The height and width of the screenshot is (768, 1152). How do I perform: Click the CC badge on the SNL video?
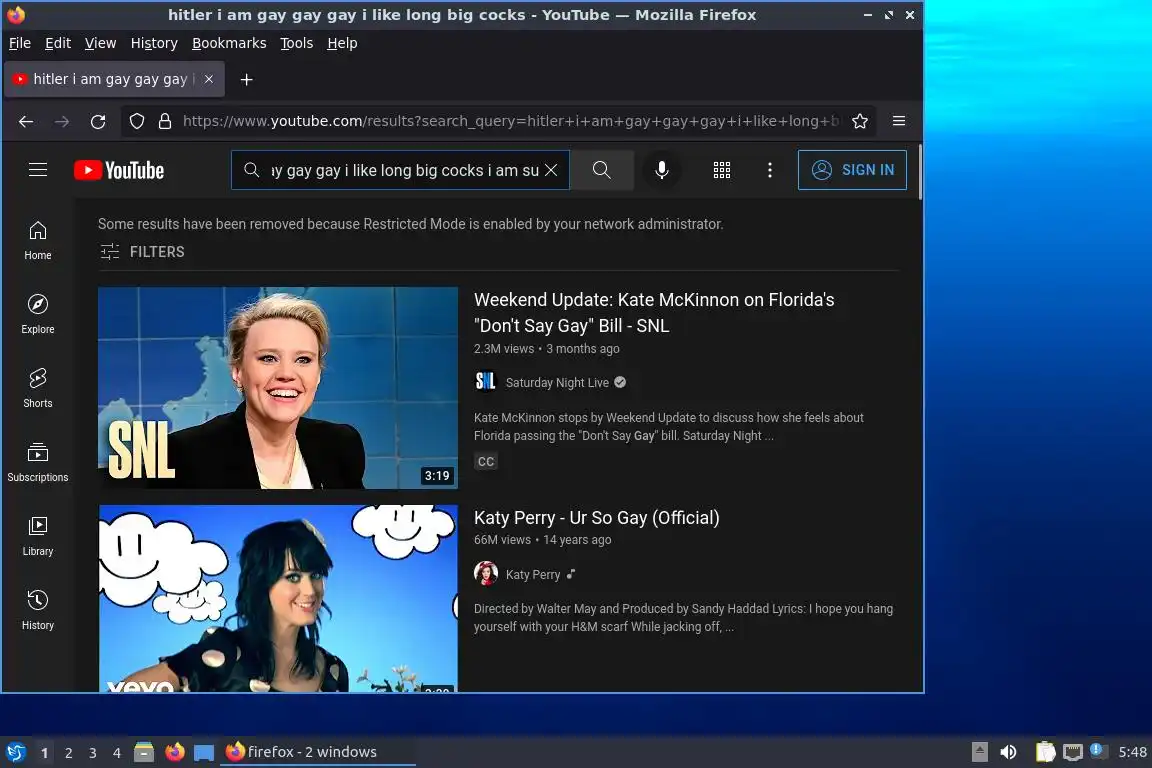coord(486,462)
